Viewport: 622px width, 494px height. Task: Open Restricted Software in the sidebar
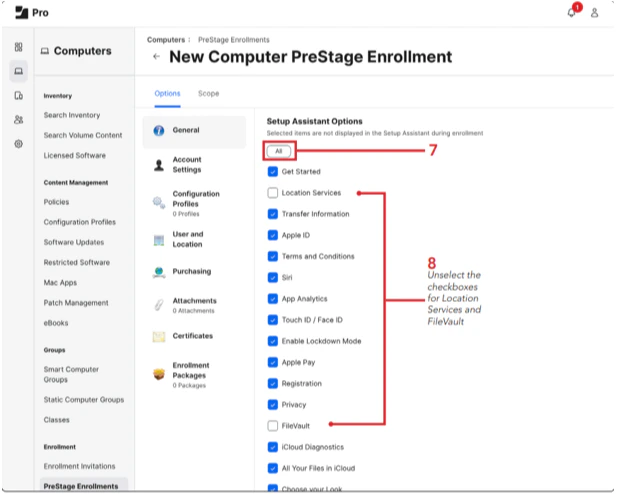tap(77, 263)
